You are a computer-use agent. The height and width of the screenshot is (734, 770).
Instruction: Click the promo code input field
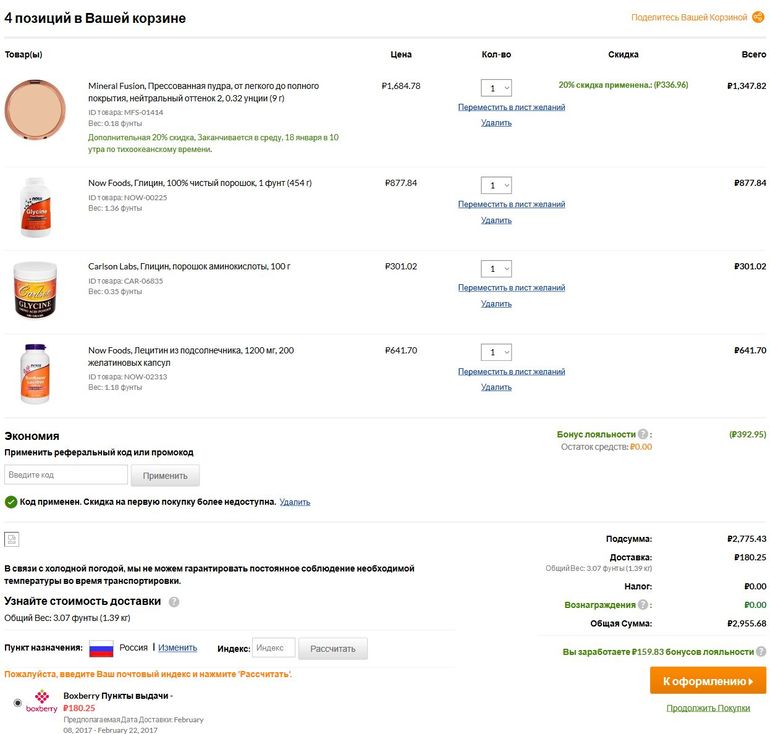tap(66, 475)
